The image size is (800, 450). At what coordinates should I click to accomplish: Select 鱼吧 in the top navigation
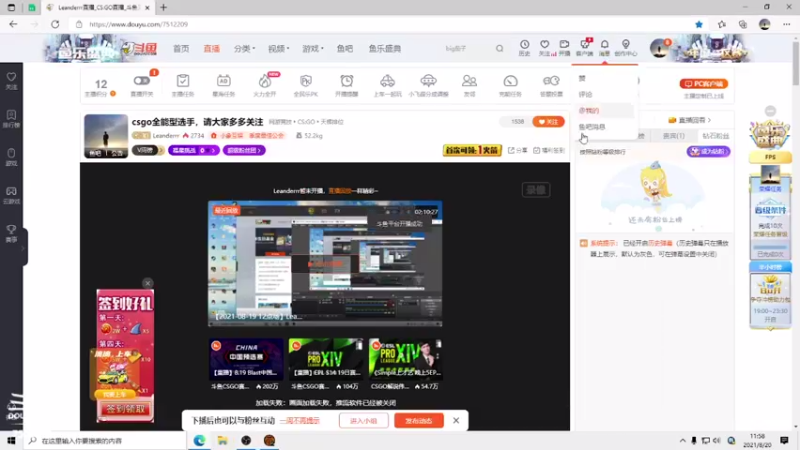pos(345,48)
